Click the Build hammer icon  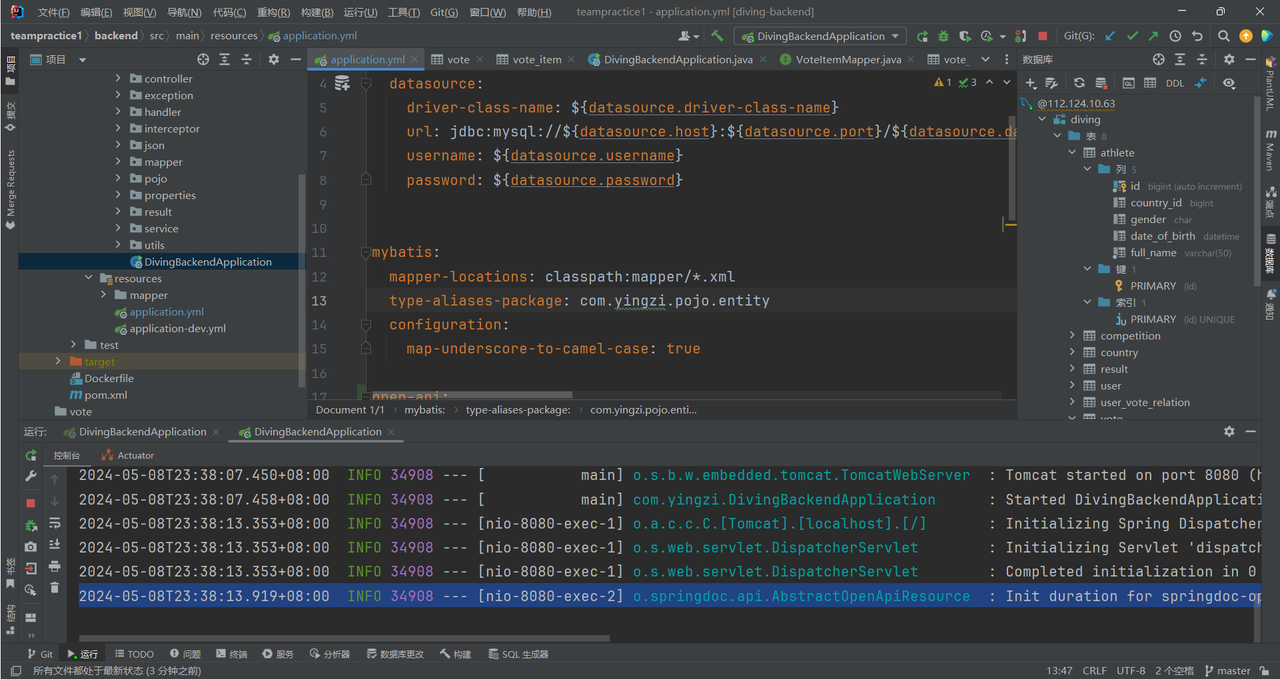(x=717, y=36)
